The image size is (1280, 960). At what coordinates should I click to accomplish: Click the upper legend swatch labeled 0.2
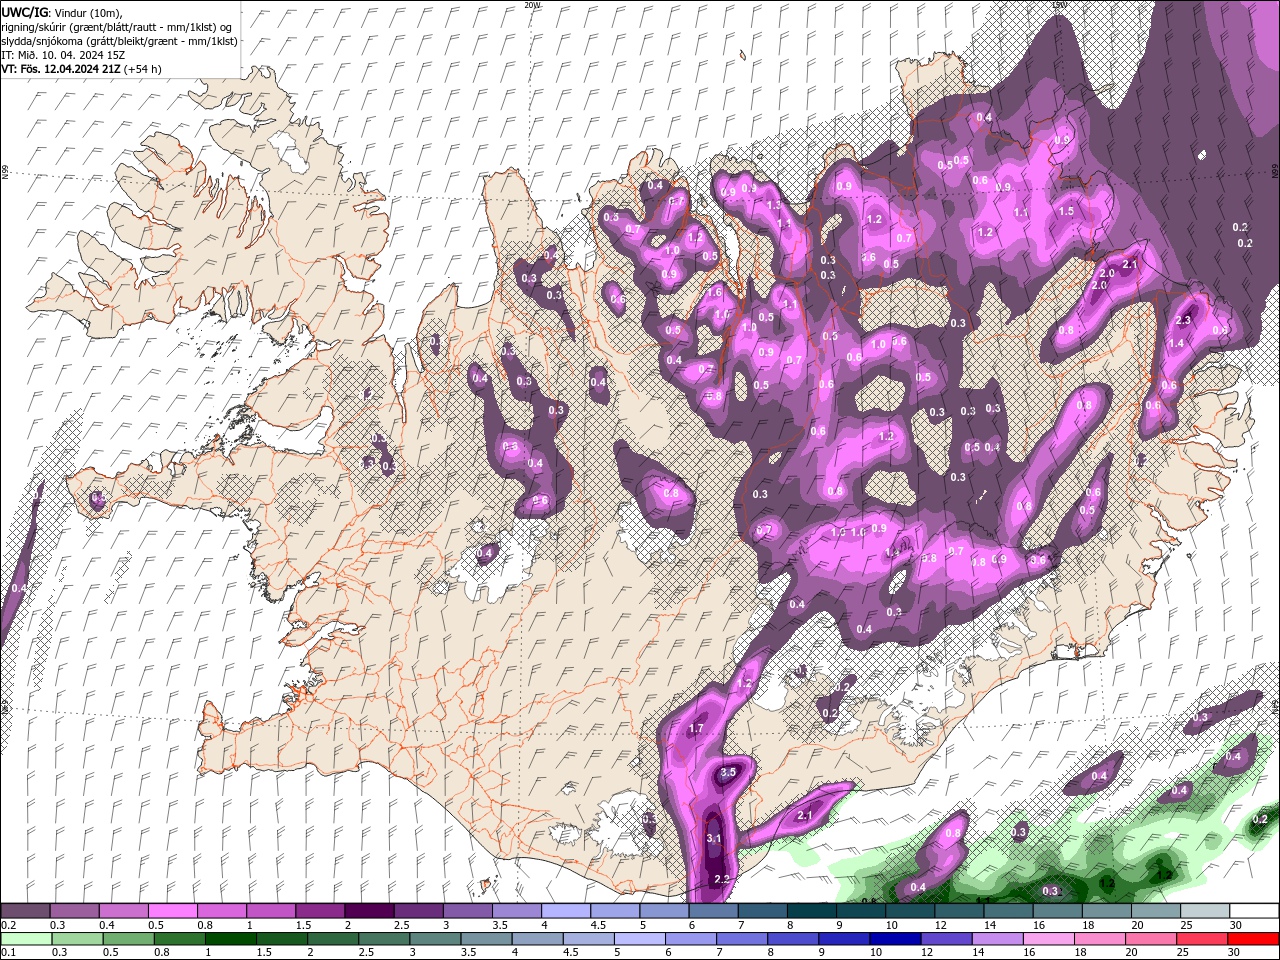point(25,911)
